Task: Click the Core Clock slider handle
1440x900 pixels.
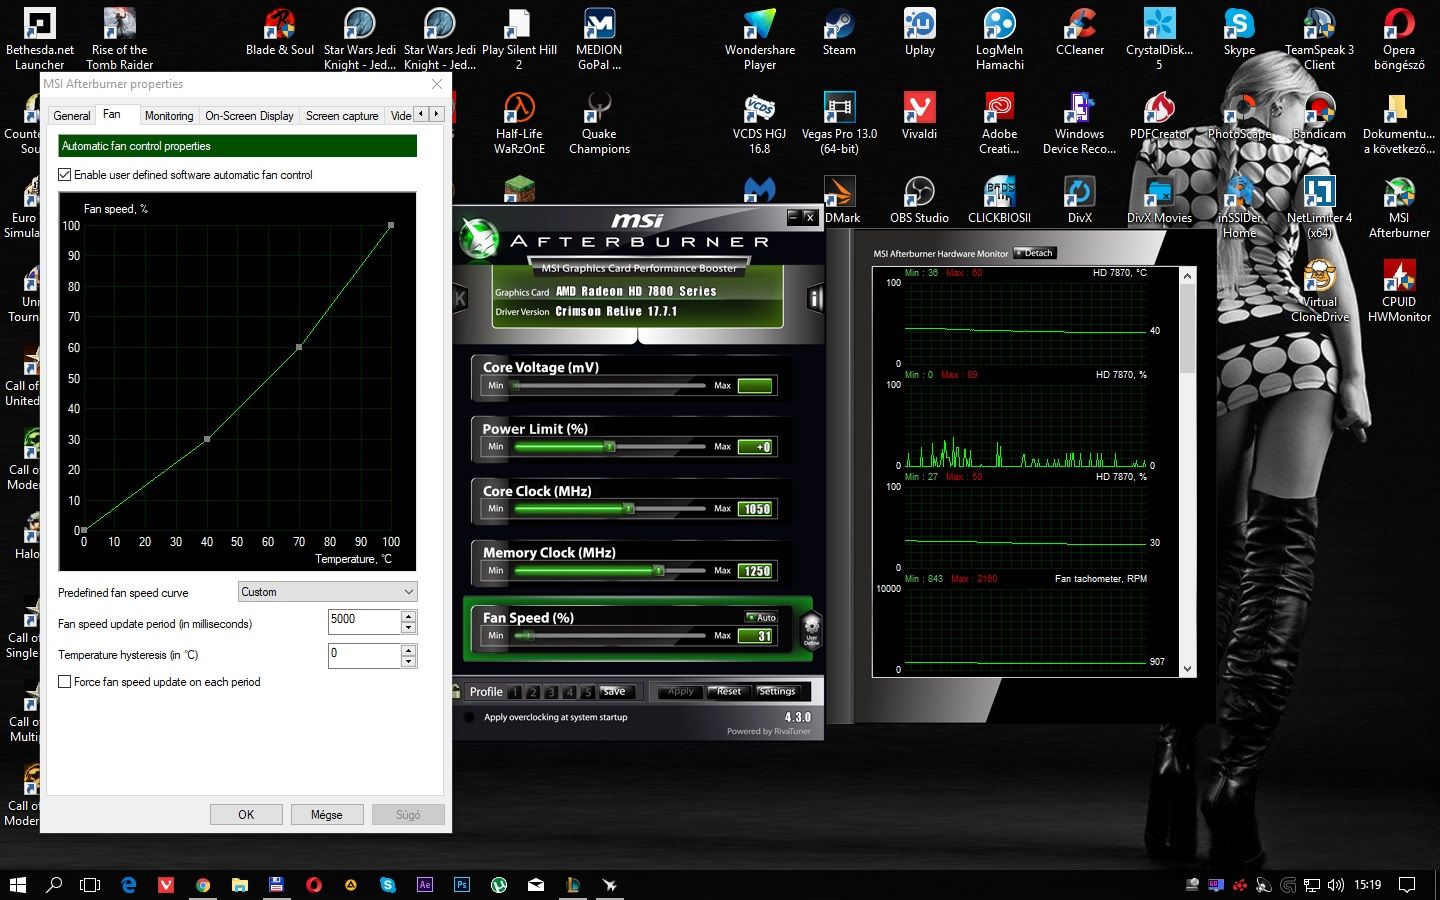Action: [x=628, y=508]
